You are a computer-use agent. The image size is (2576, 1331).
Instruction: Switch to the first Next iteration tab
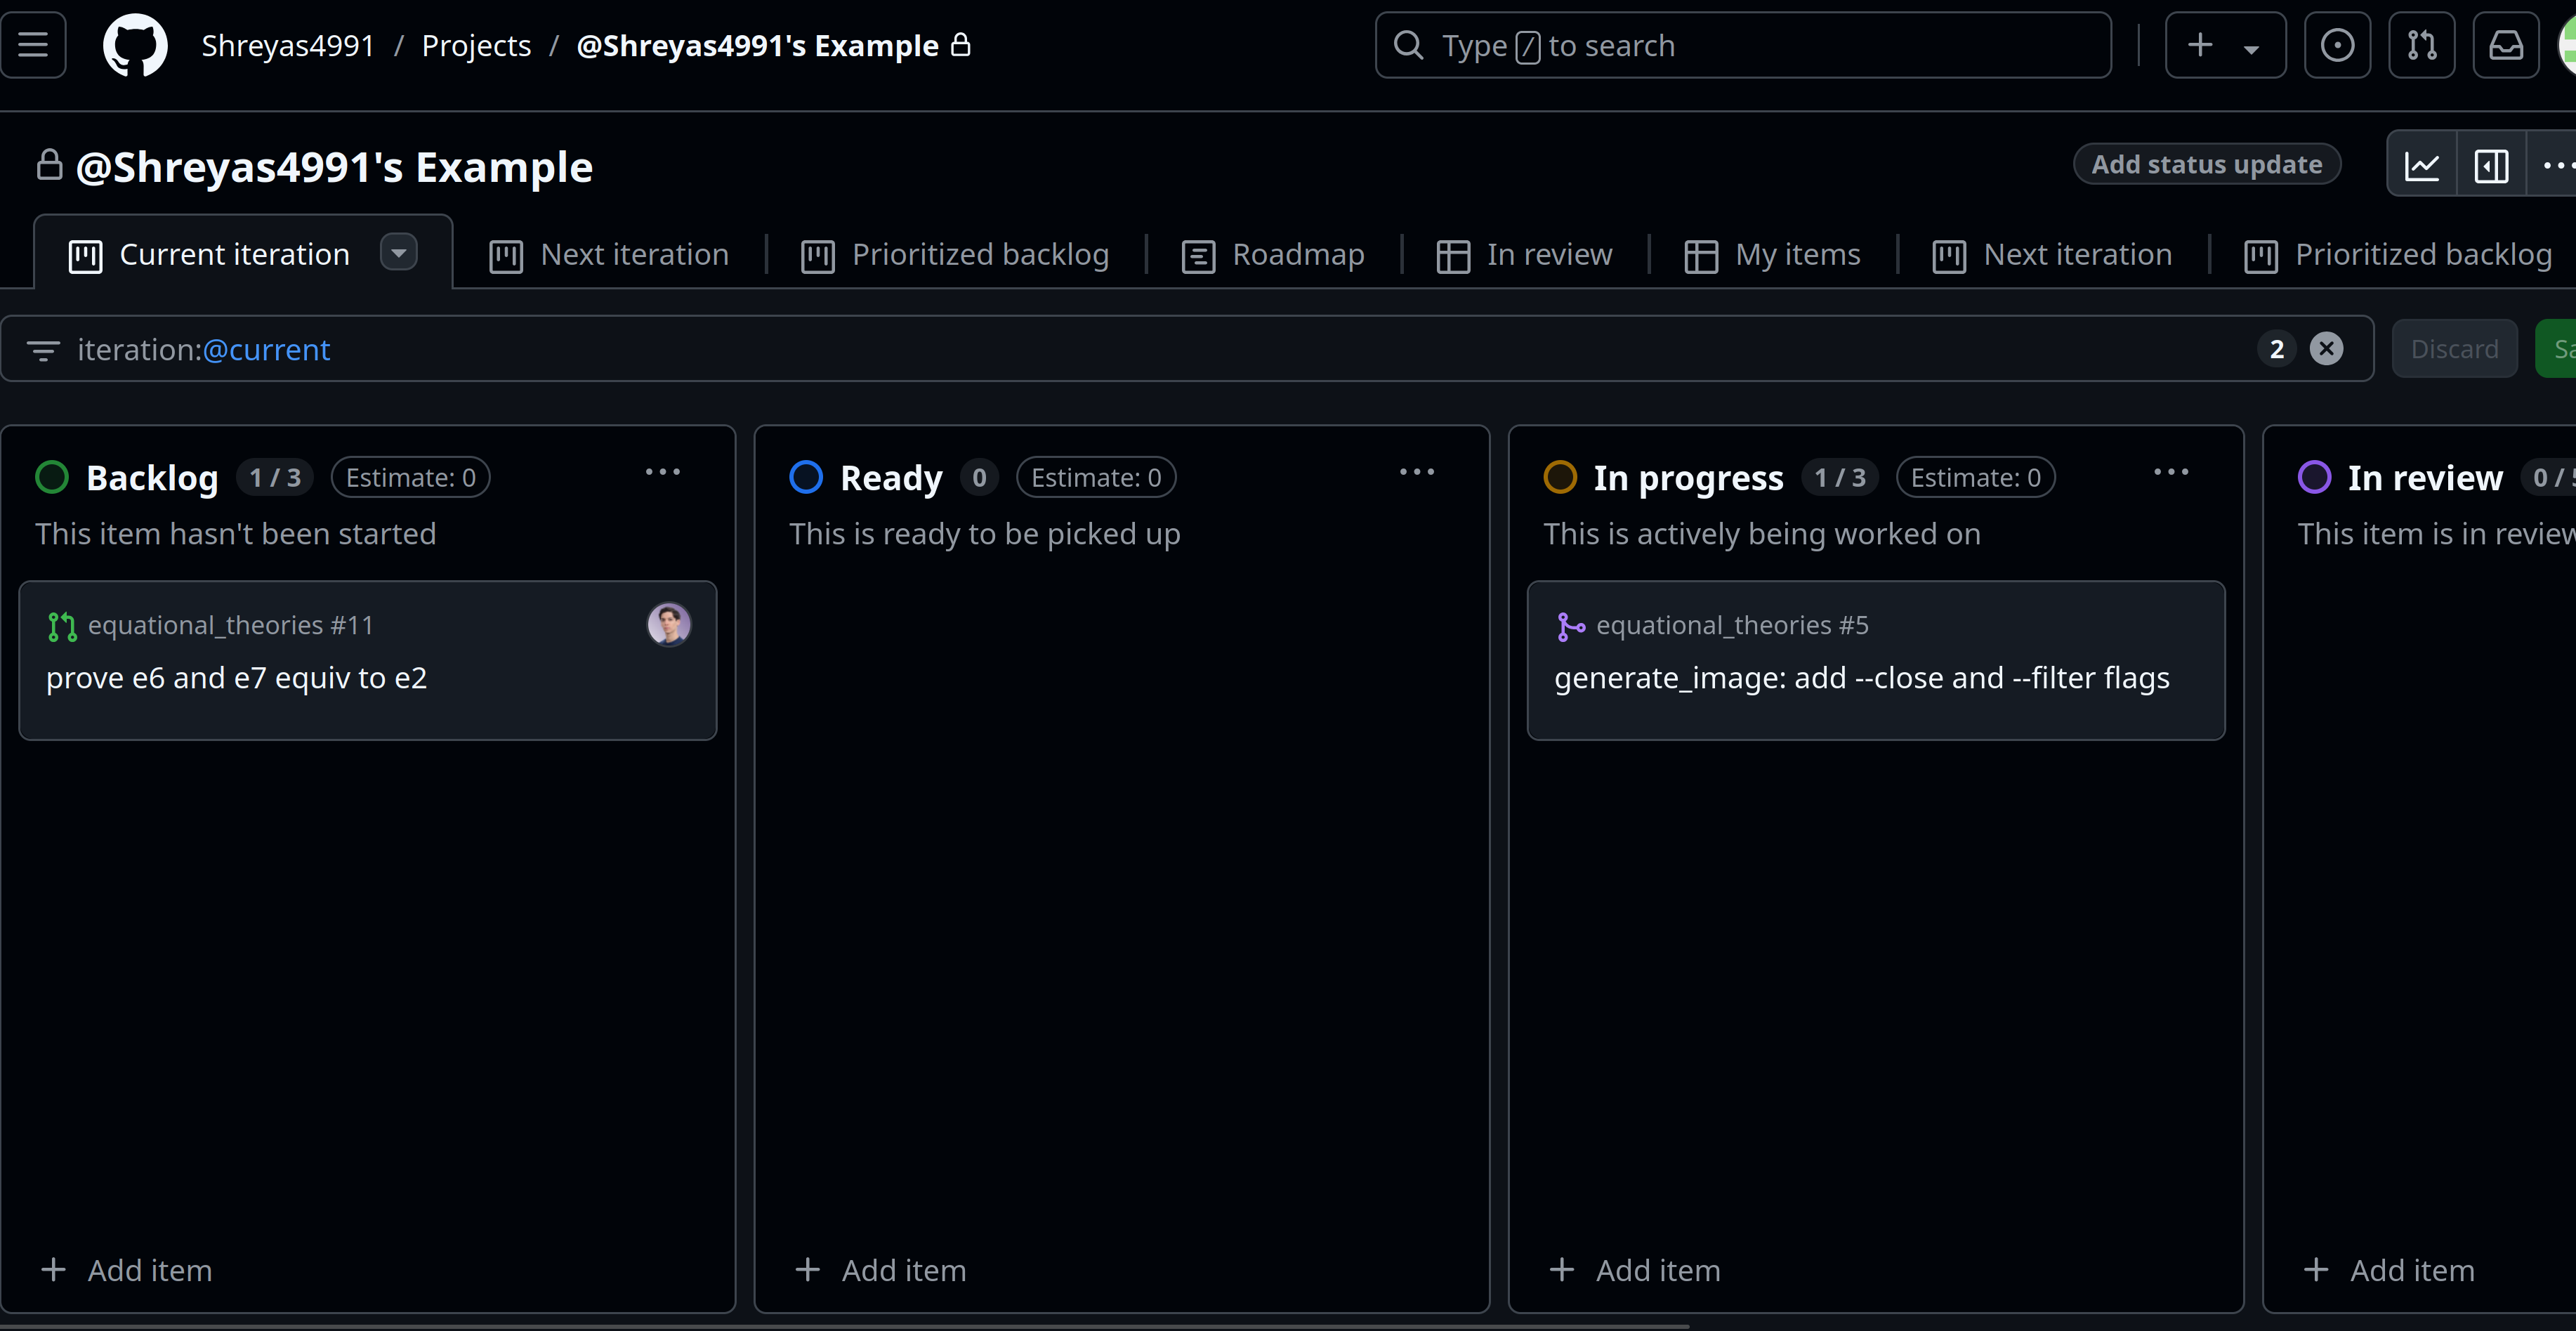[x=609, y=255]
